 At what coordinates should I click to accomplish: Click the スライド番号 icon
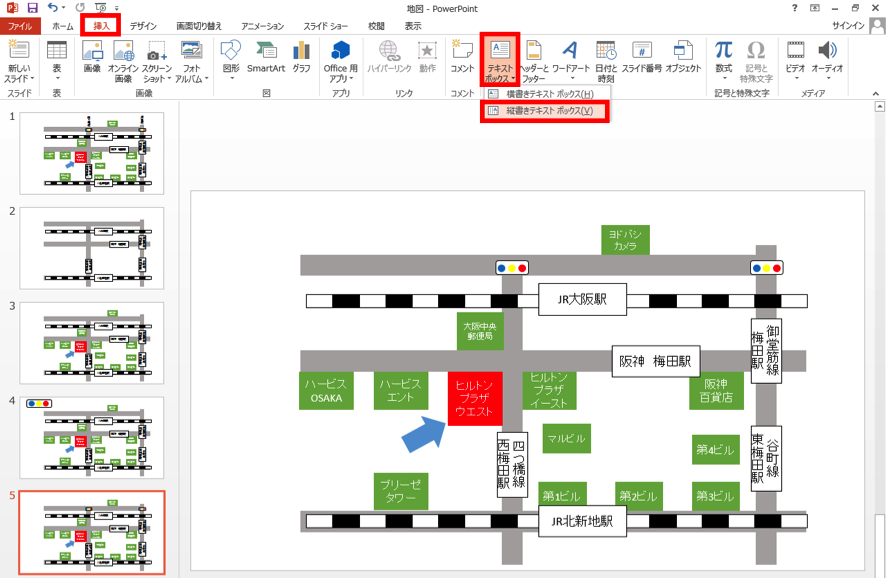click(x=641, y=50)
